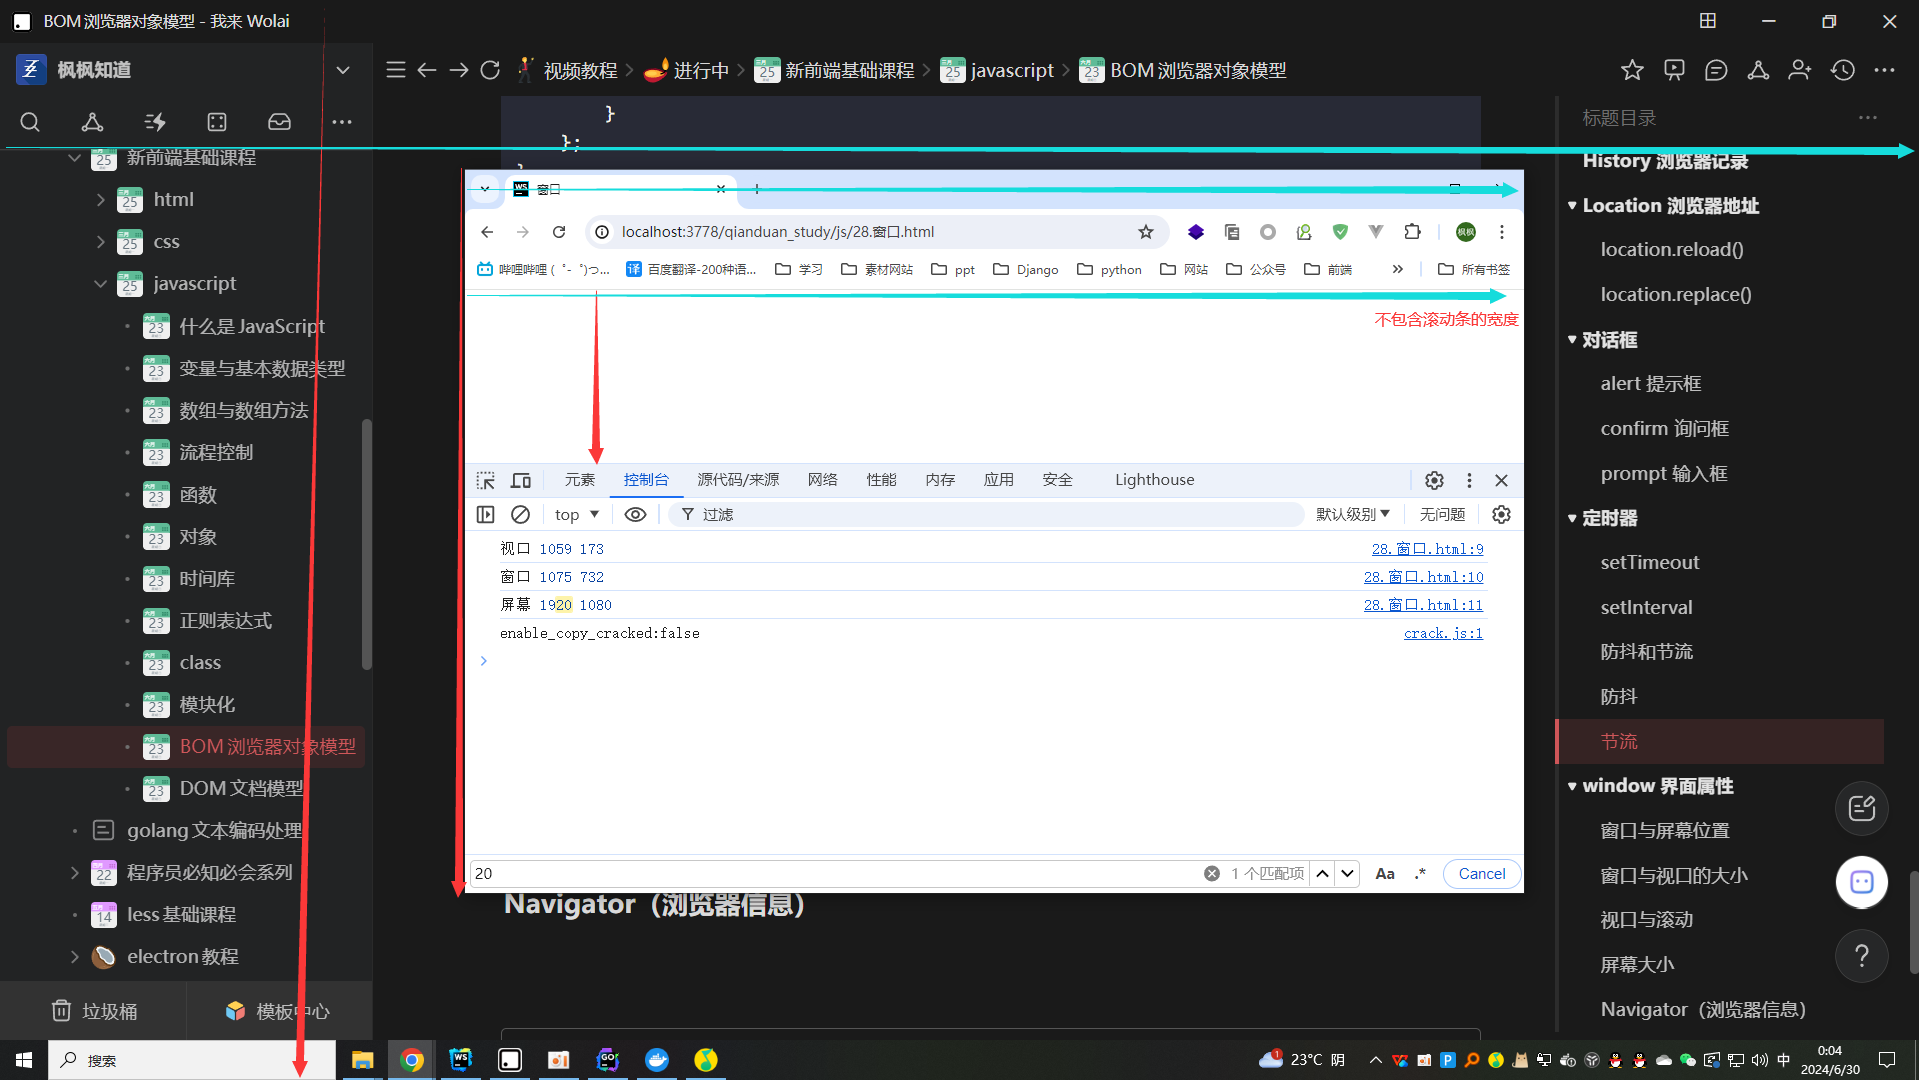Collapse the javascript folder in sidebar

click(x=100, y=284)
